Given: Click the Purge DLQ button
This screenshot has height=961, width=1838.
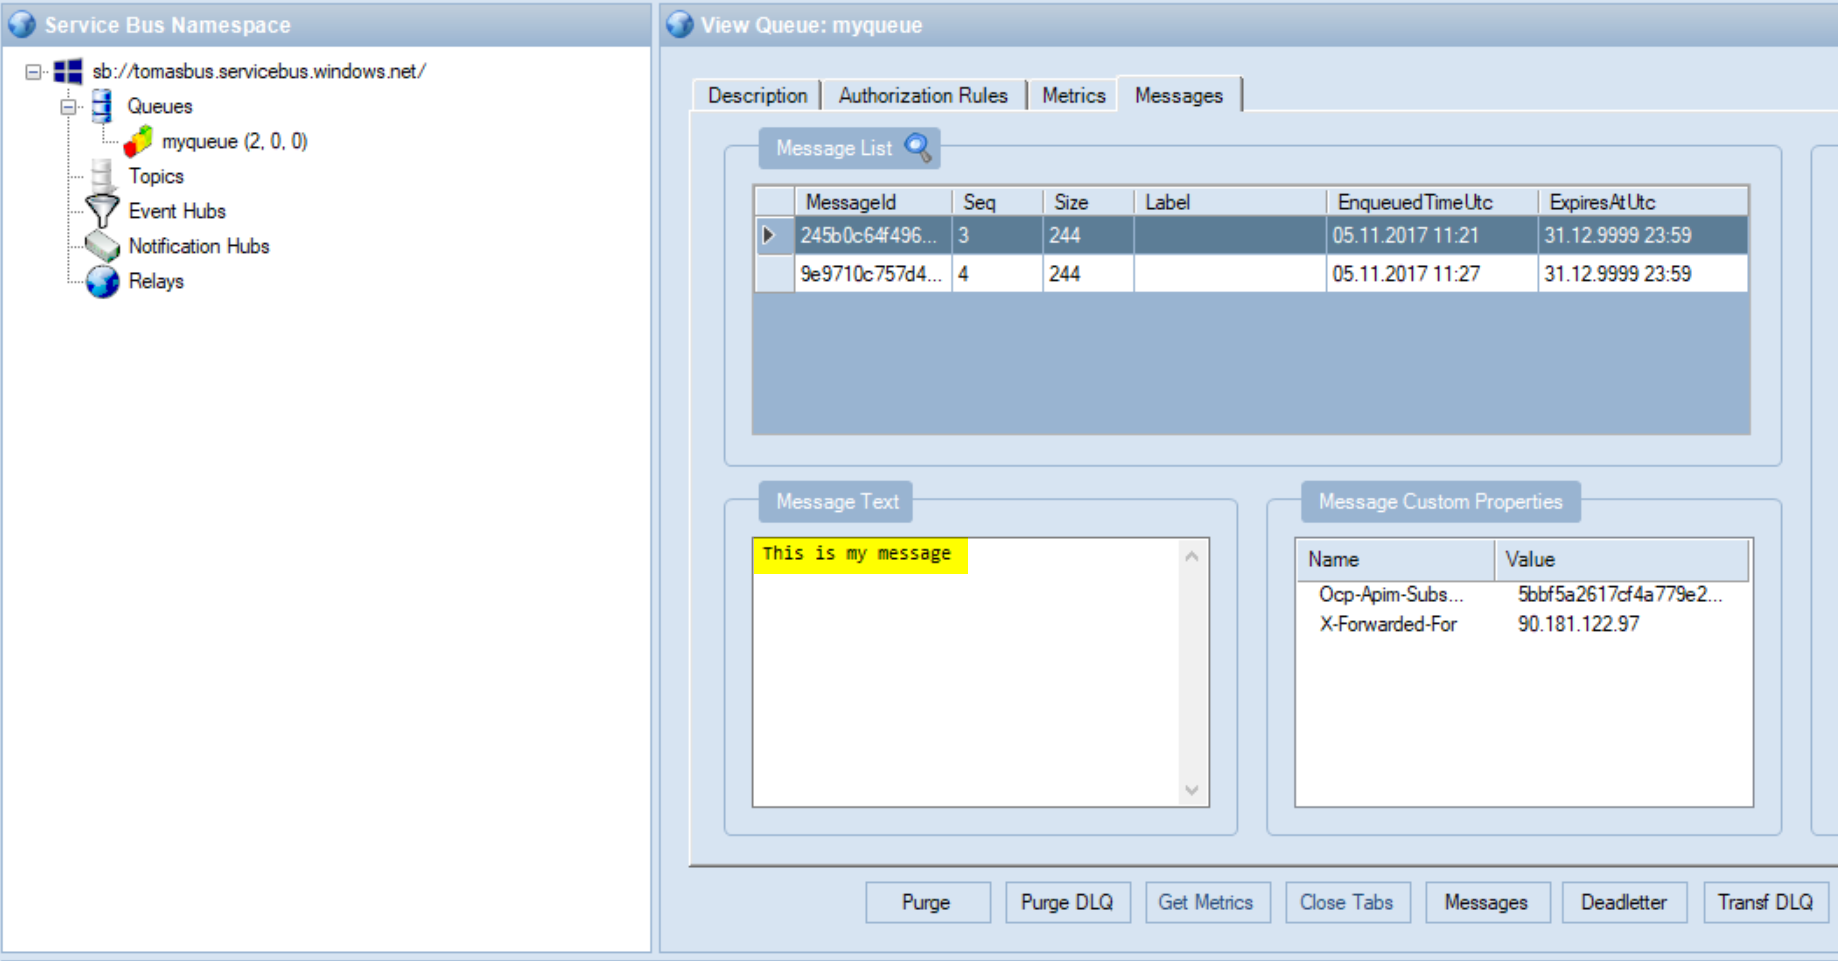Looking at the screenshot, I should click(1067, 902).
